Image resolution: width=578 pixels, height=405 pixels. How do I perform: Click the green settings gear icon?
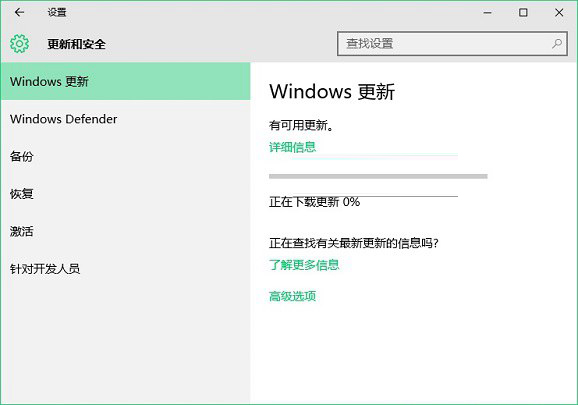(x=19, y=44)
